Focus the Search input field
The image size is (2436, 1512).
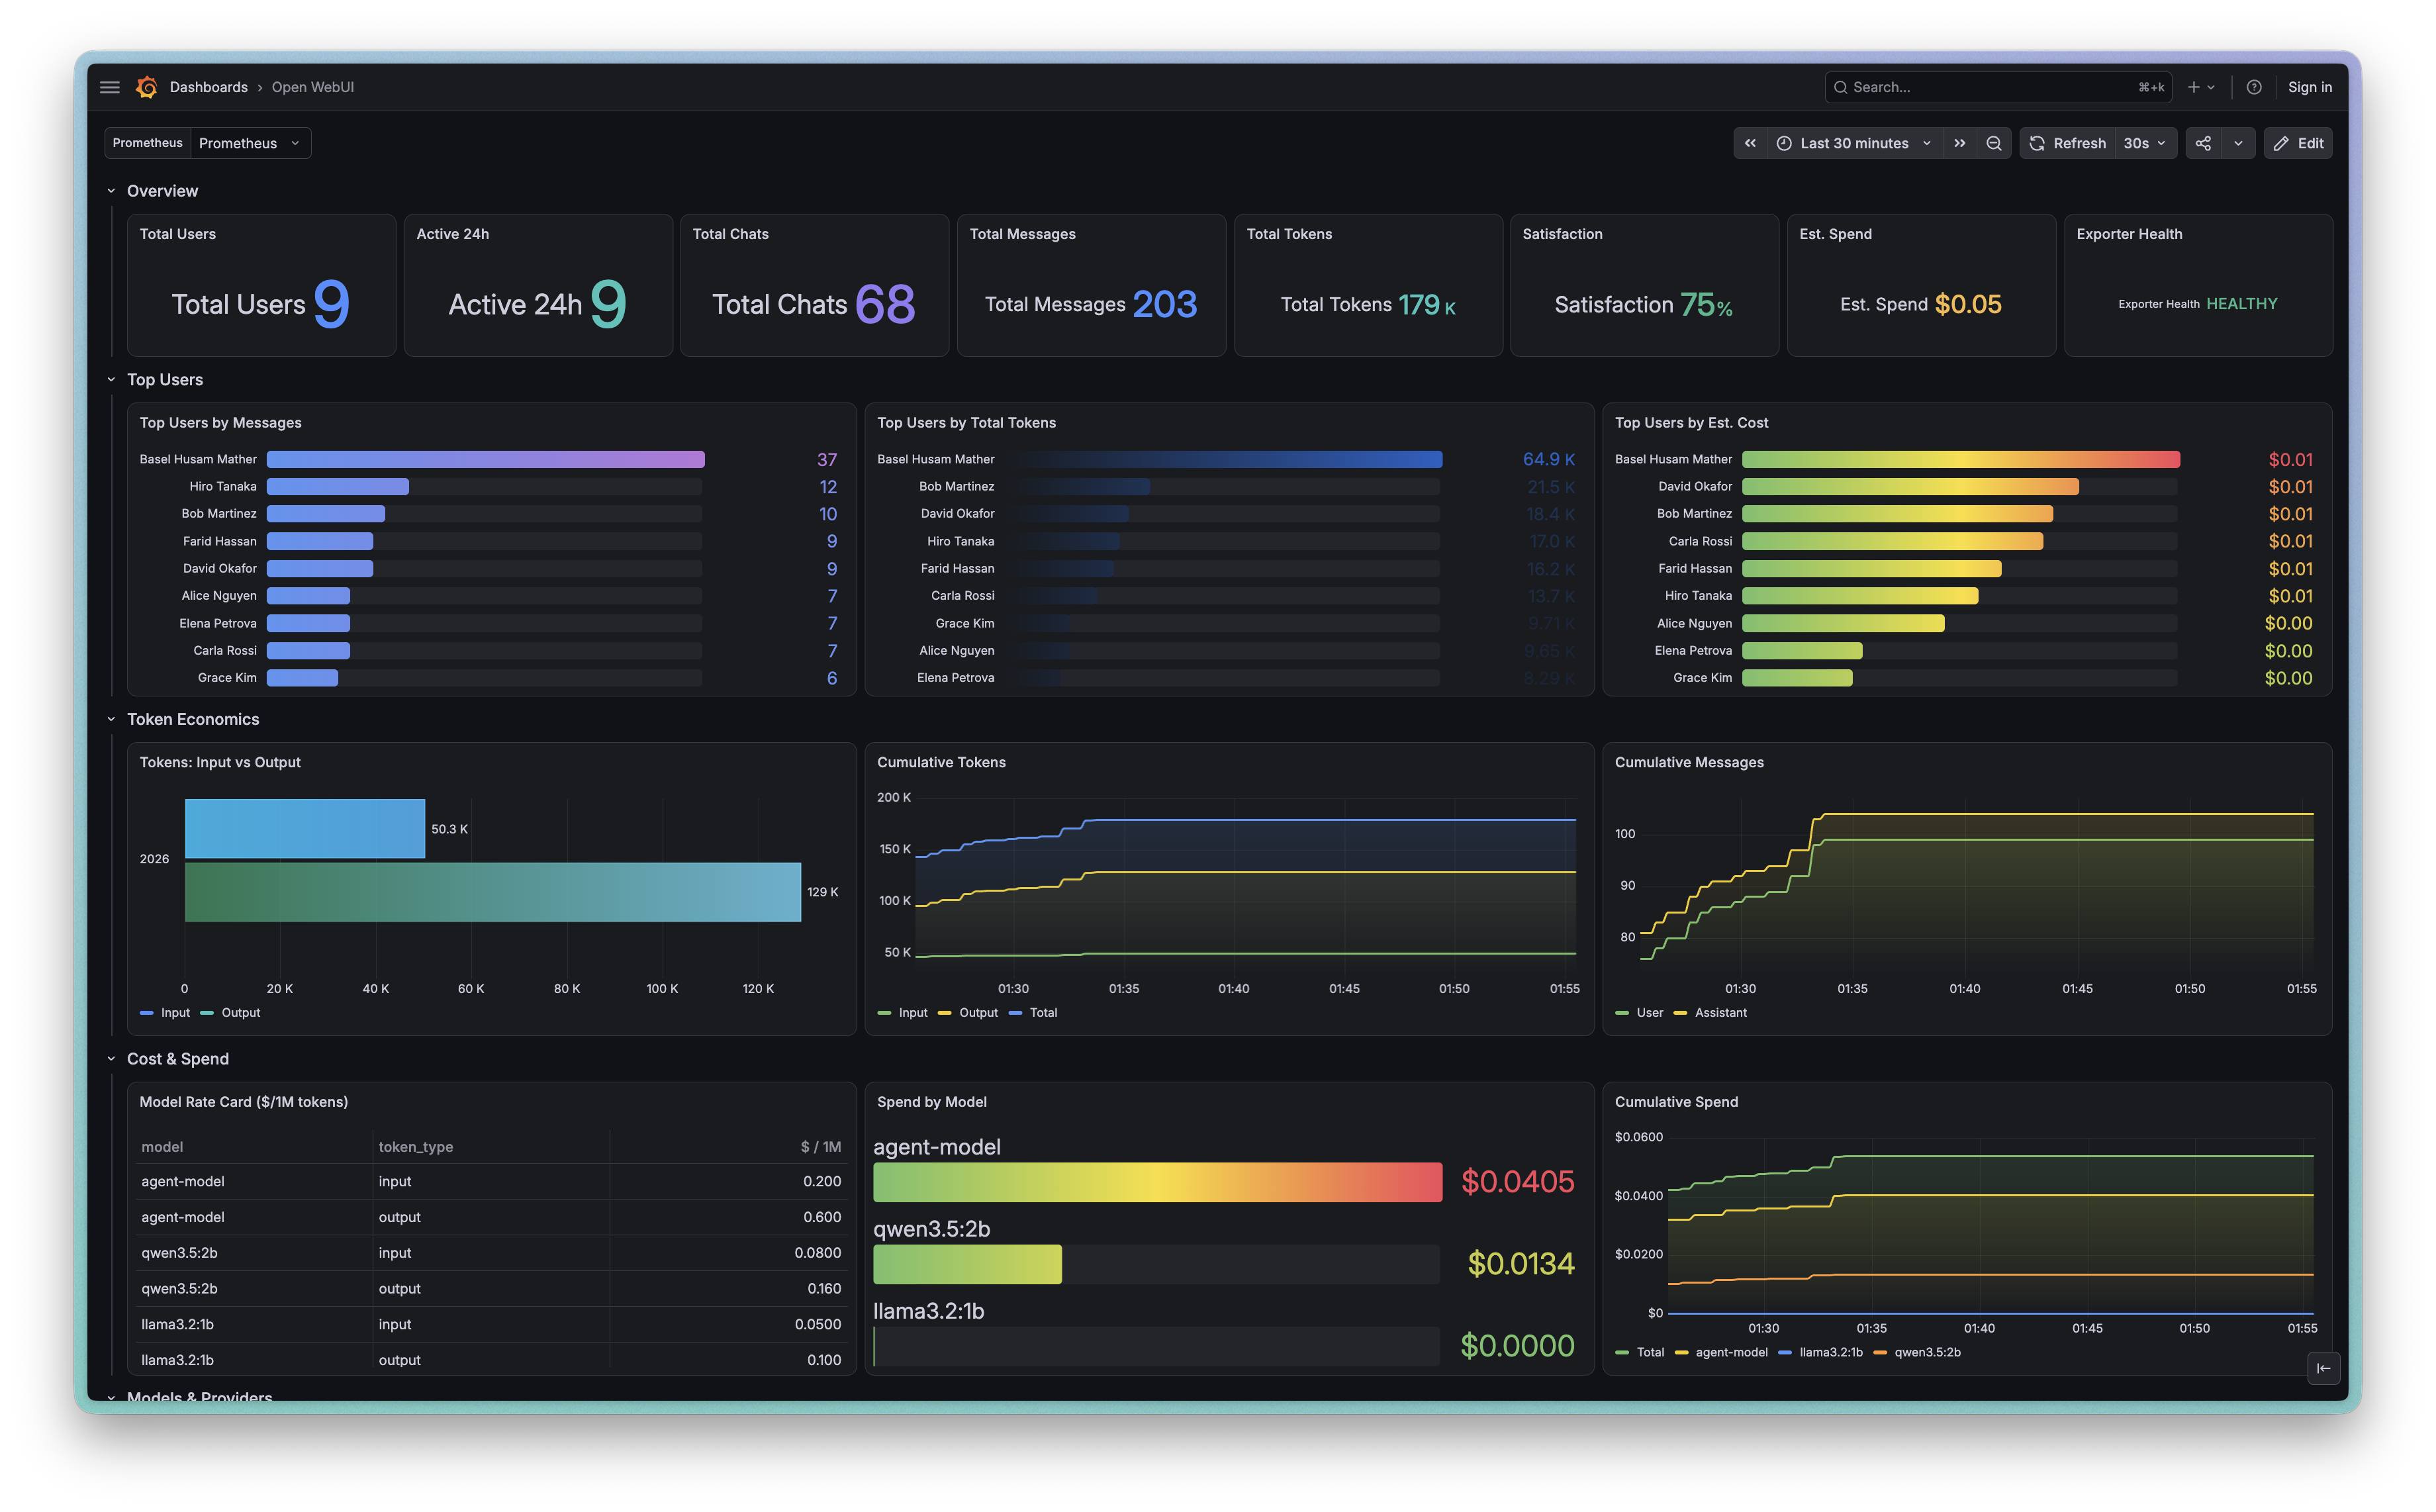point(1998,87)
